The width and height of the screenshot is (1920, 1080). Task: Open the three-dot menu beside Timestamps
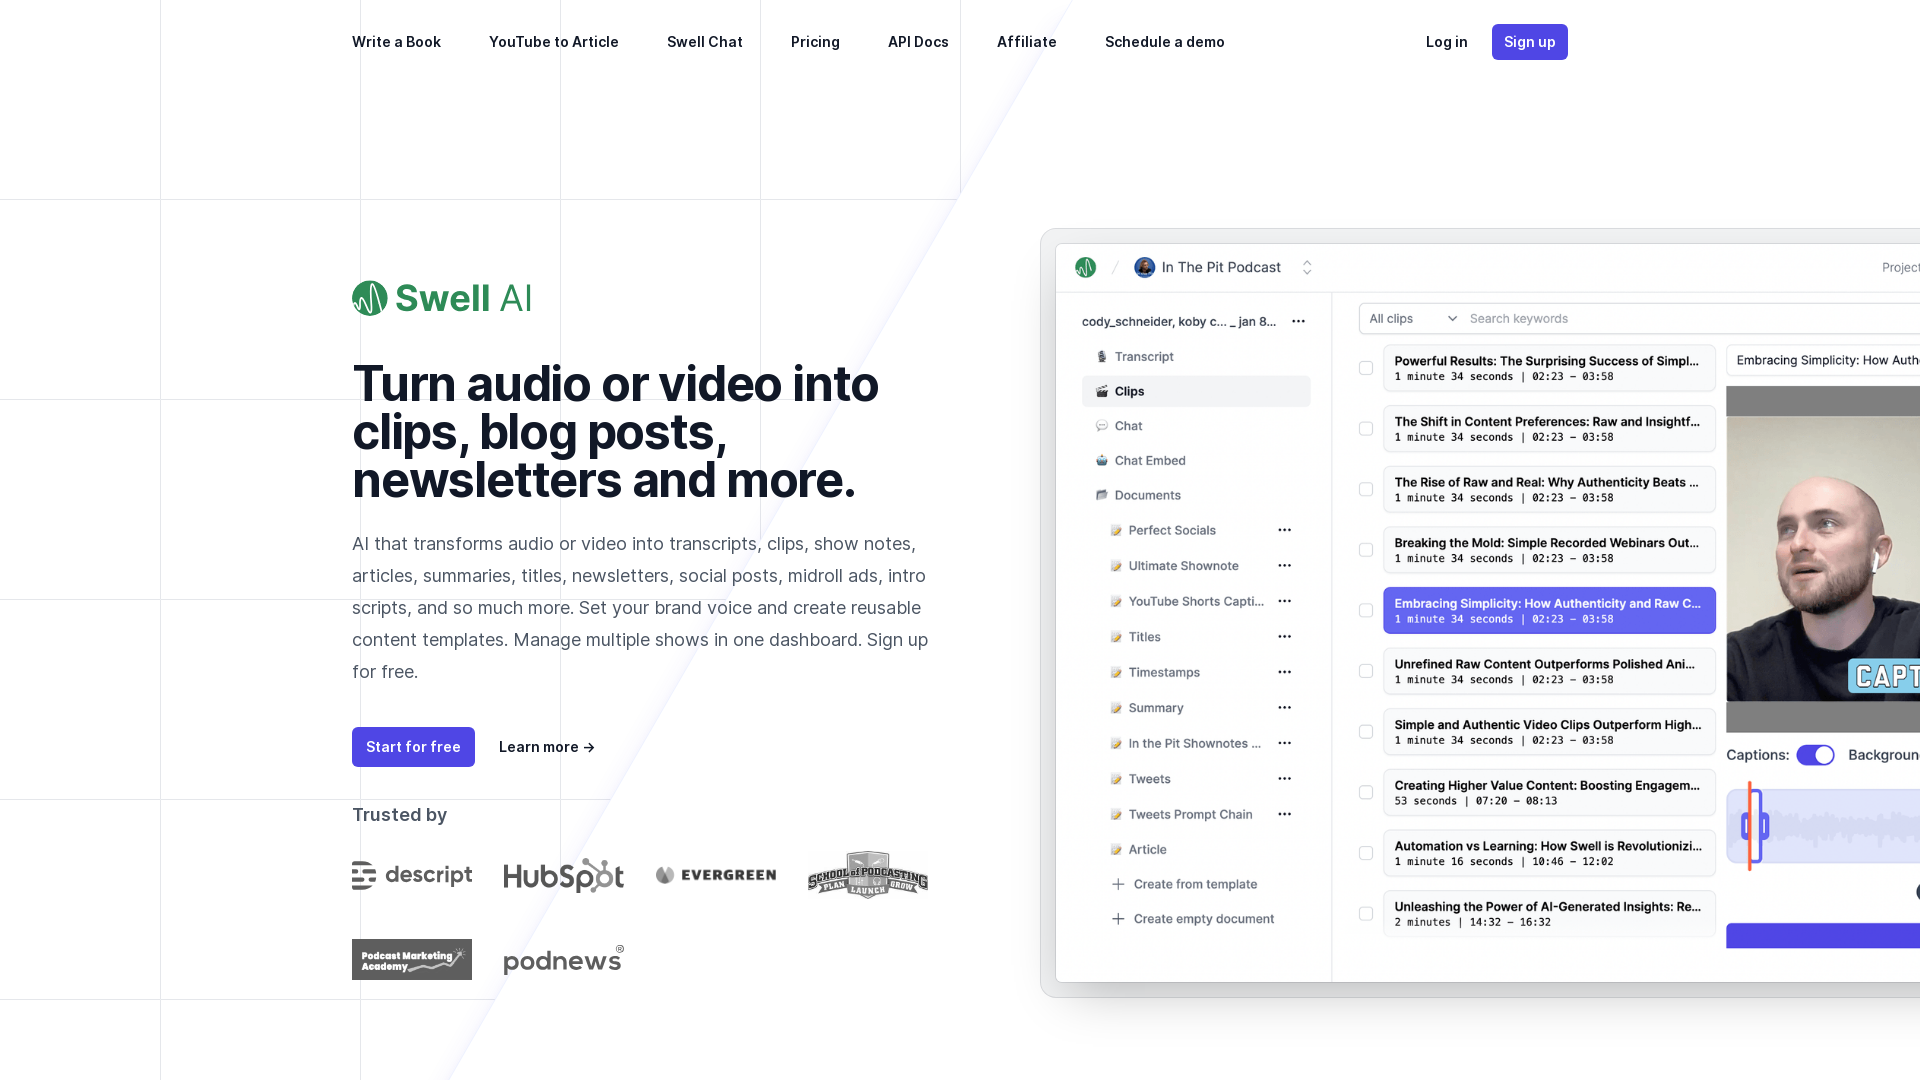pyautogui.click(x=1284, y=672)
